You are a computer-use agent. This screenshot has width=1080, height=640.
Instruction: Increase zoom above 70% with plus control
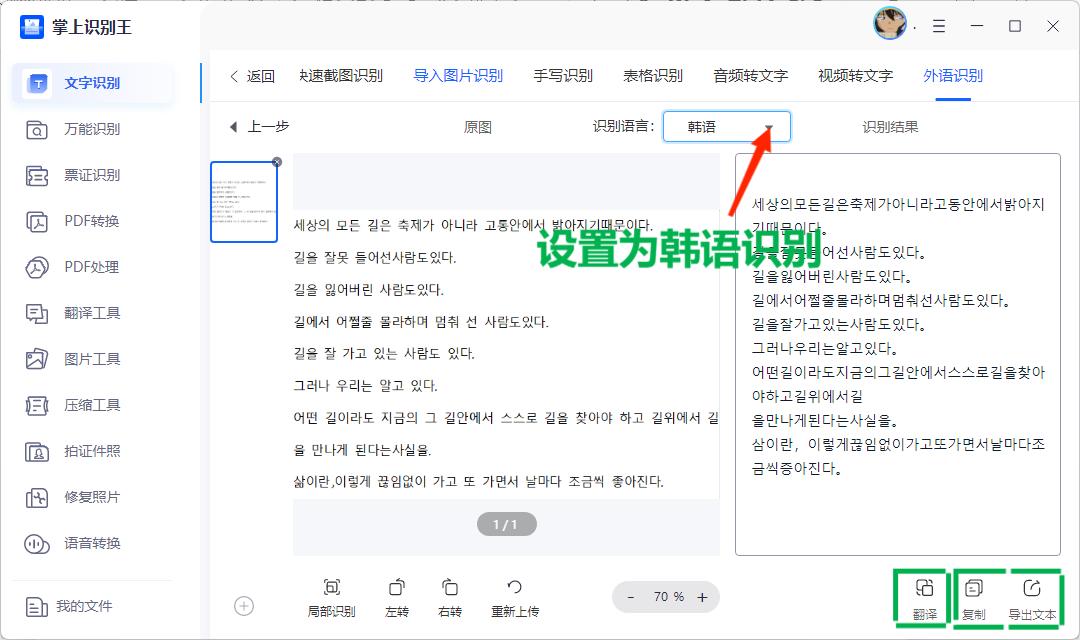704,597
